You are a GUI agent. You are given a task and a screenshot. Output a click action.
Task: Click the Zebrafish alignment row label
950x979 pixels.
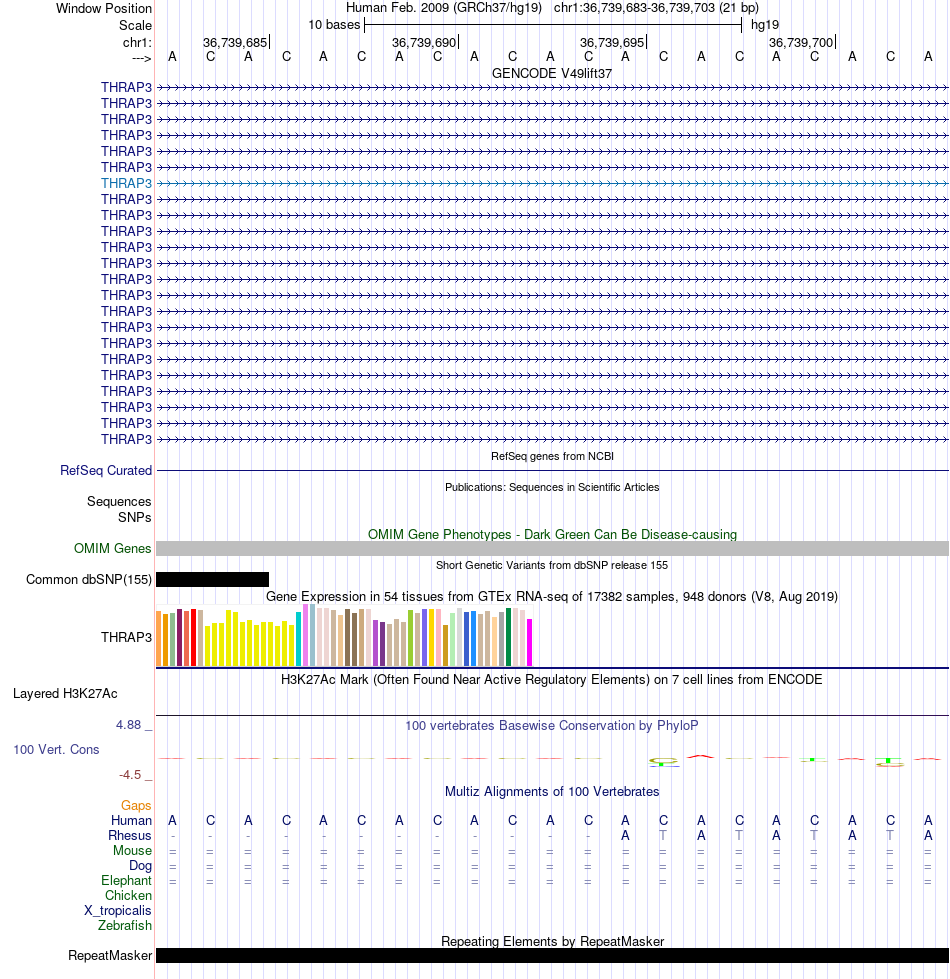coord(125,925)
